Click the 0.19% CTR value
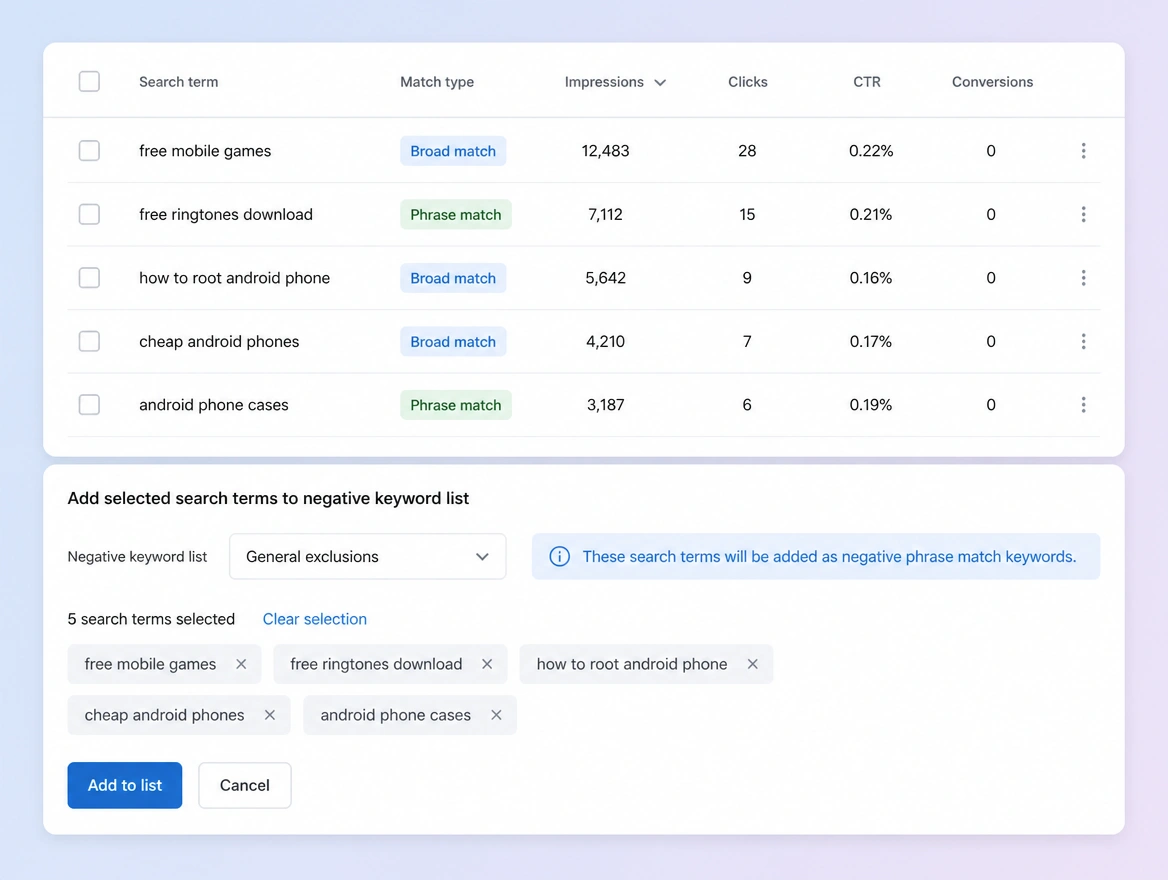The image size is (1168, 880). 871,405
